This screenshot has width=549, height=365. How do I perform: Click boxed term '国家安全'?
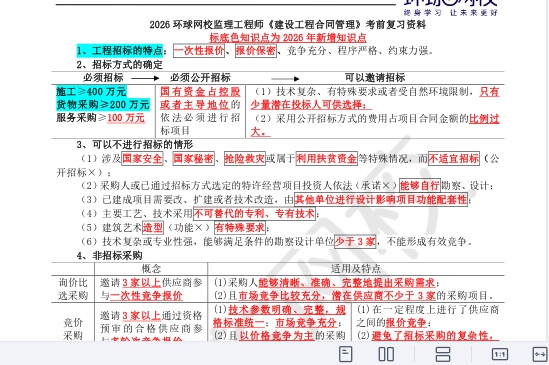[x=142, y=159]
